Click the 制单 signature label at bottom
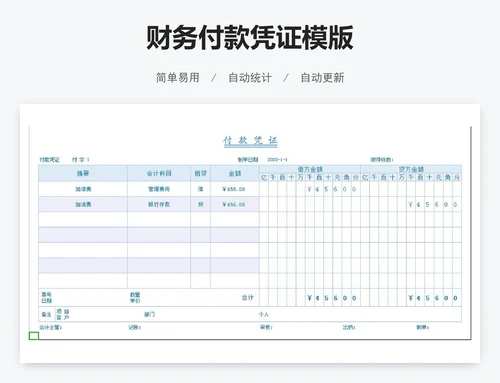500x383 pixels. (x=422, y=327)
